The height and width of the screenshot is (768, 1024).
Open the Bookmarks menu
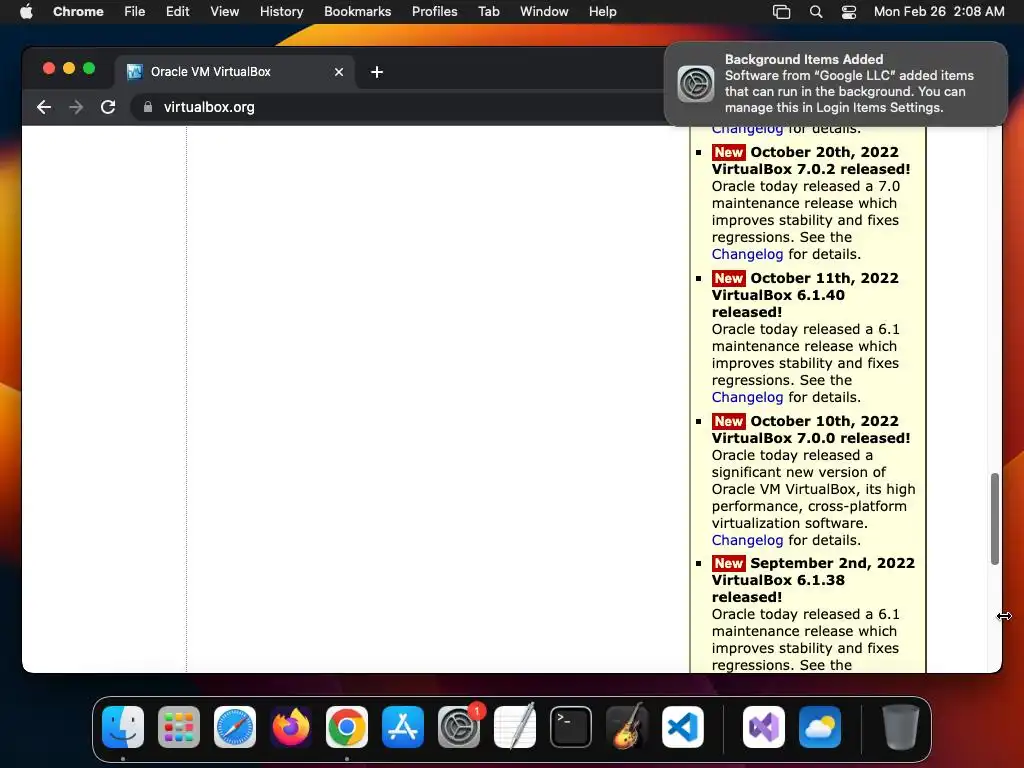click(357, 11)
